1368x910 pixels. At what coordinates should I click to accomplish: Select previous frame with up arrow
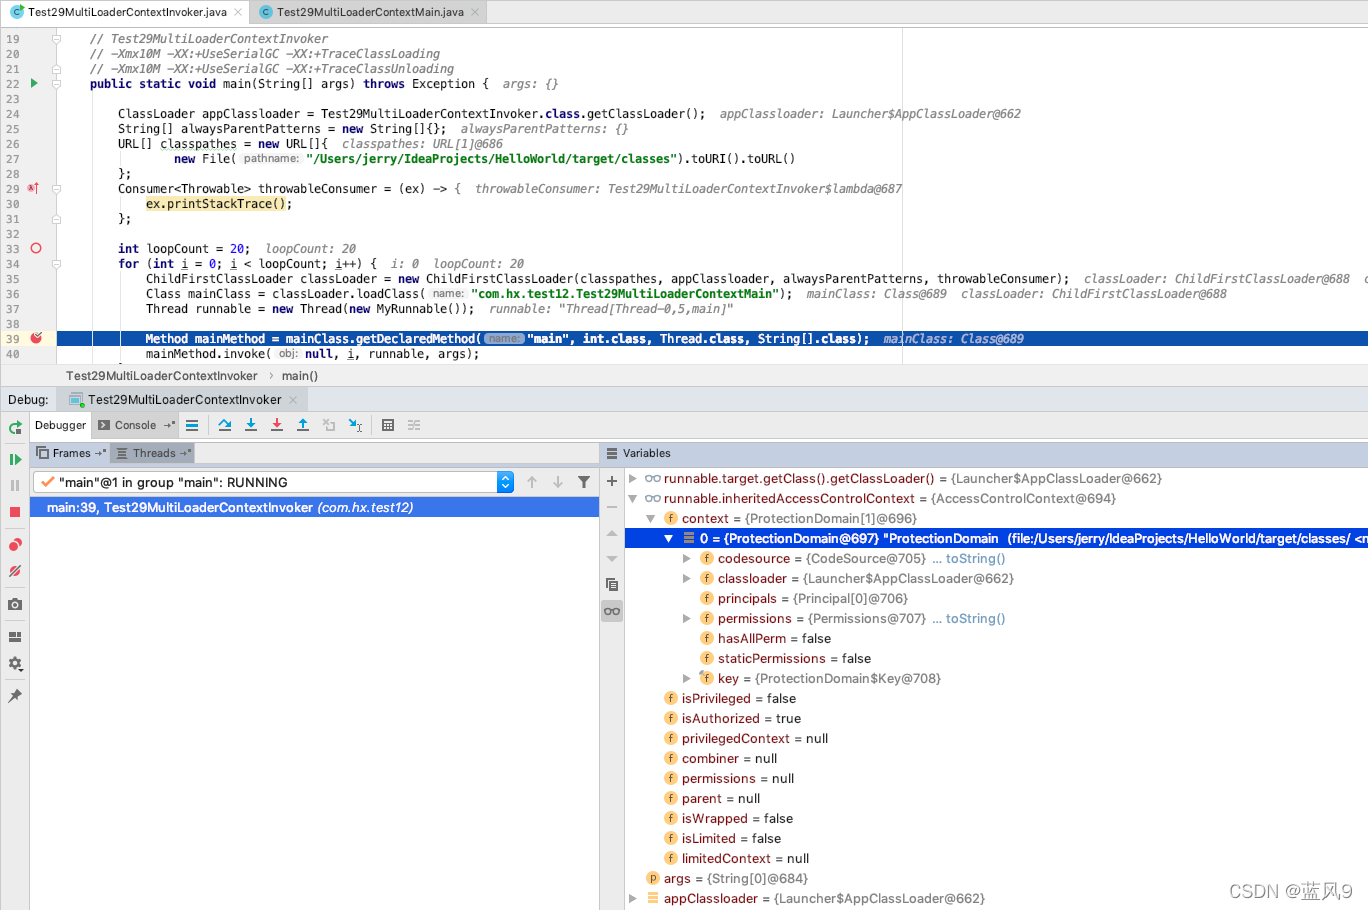pyautogui.click(x=532, y=482)
